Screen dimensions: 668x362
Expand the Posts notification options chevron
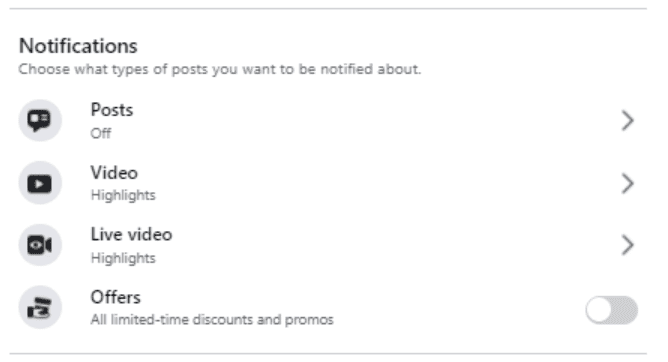point(628,121)
